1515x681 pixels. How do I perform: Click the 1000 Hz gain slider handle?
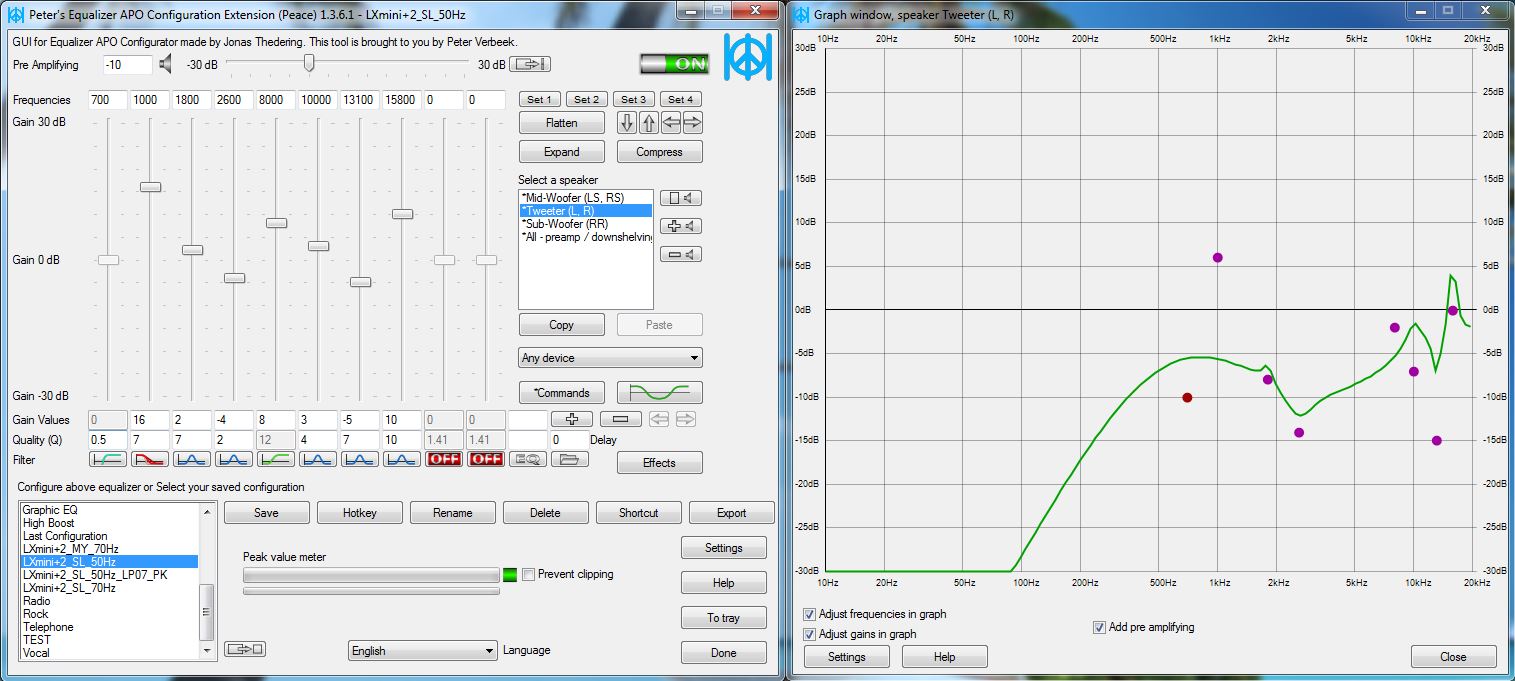150,187
